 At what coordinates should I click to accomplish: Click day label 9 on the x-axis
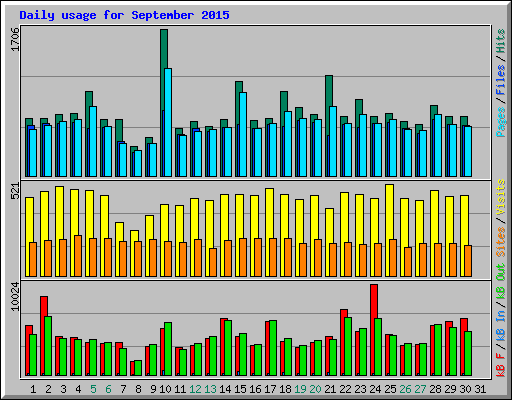[x=153, y=389]
